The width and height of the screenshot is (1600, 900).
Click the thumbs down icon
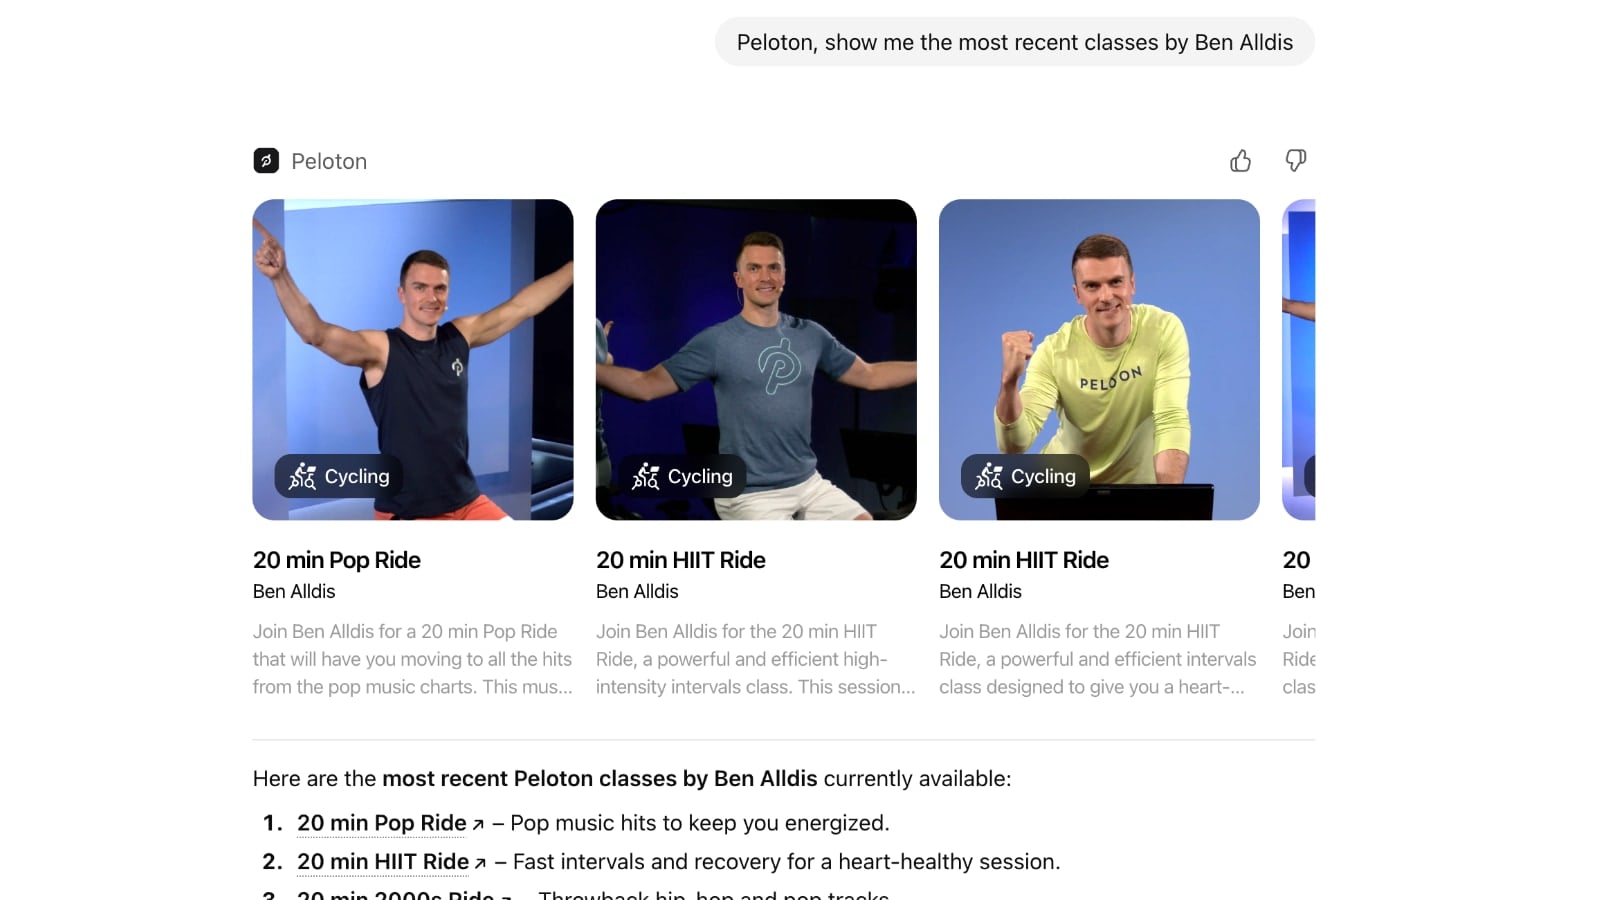[1296, 161]
